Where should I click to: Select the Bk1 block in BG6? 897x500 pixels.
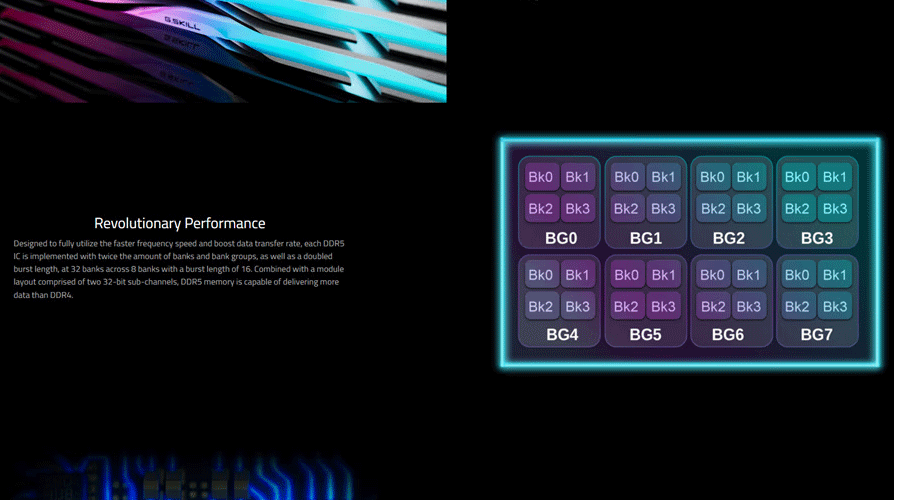749,275
